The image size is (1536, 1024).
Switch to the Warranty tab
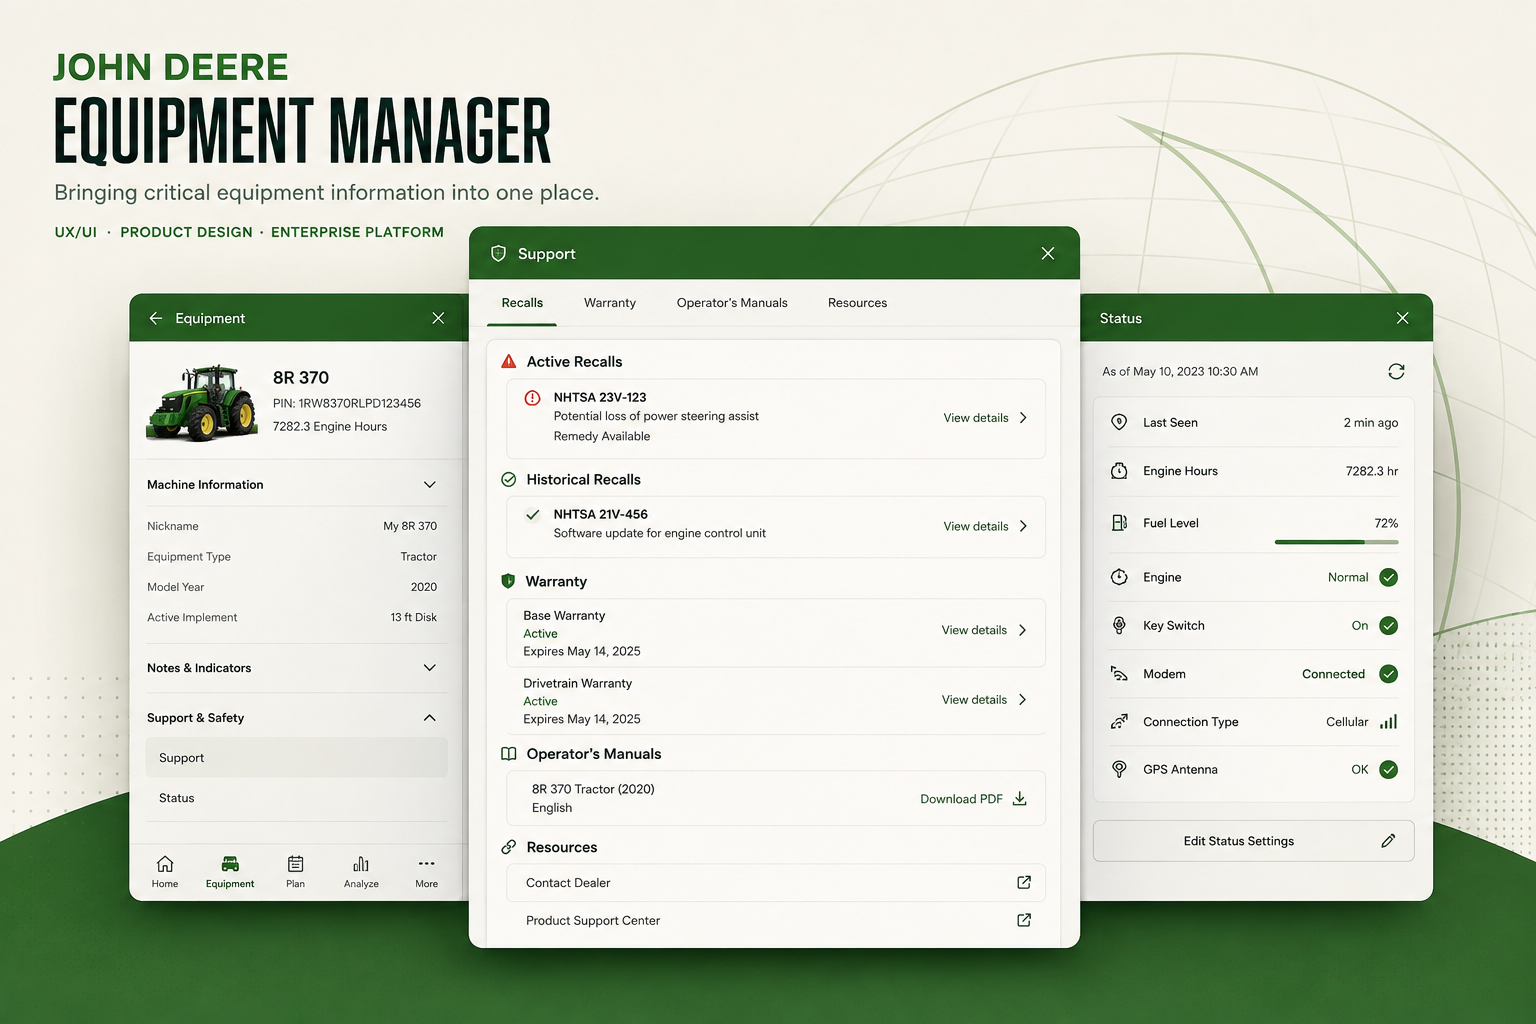610,303
